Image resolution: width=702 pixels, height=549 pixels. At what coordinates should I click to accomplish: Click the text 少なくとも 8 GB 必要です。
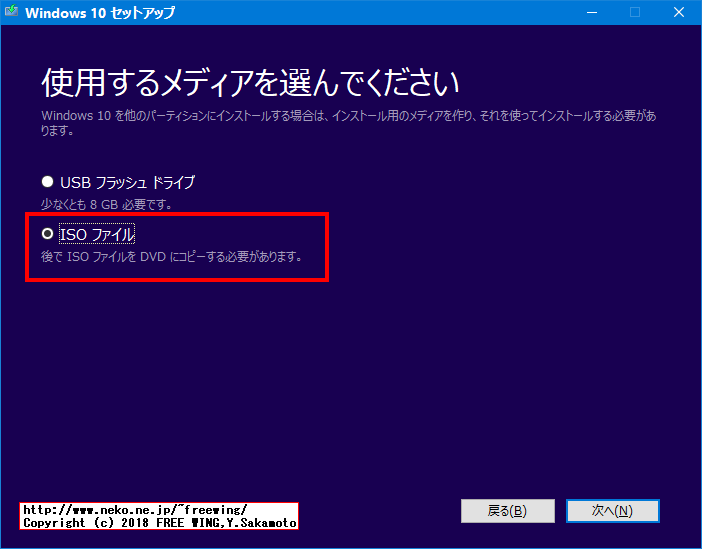tap(107, 205)
